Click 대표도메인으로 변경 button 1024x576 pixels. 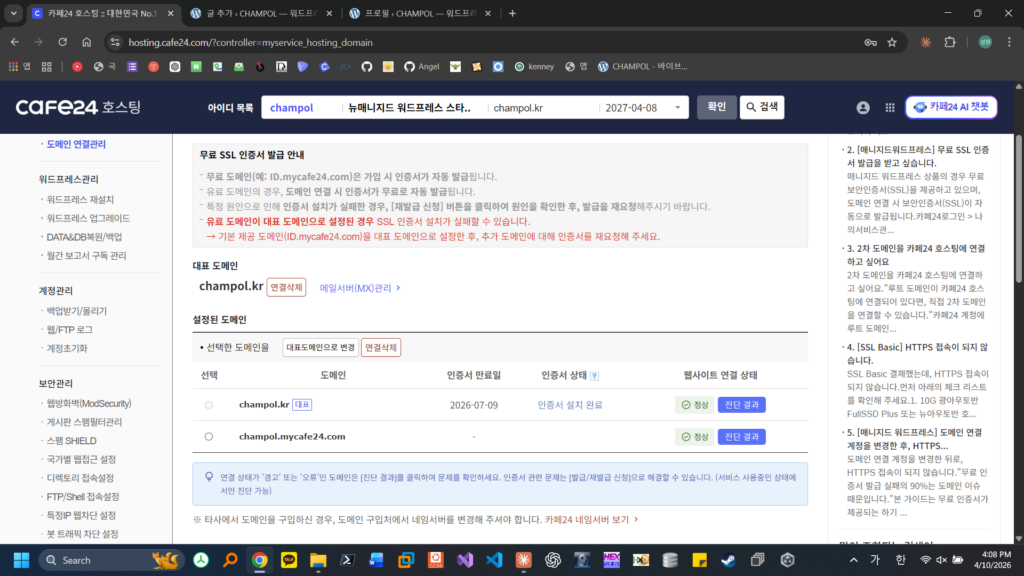[x=320, y=347]
